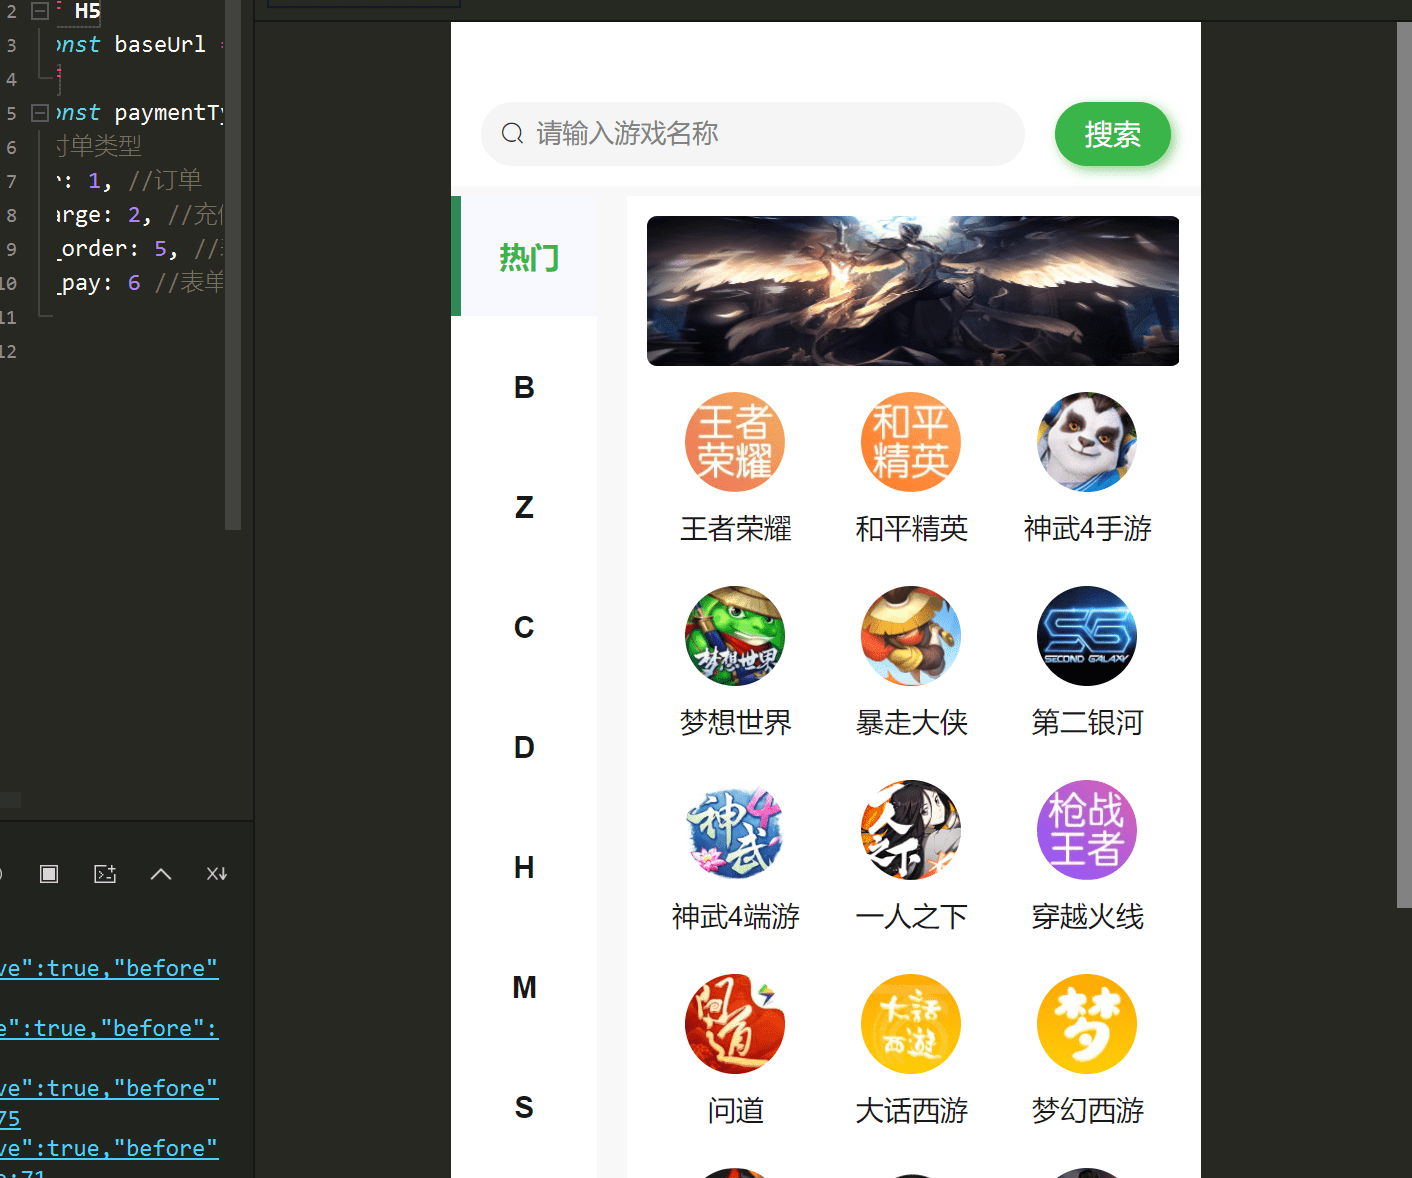Image resolution: width=1412 pixels, height=1178 pixels.
Task: Open the 大话西游 game icon
Action: [x=911, y=1024]
